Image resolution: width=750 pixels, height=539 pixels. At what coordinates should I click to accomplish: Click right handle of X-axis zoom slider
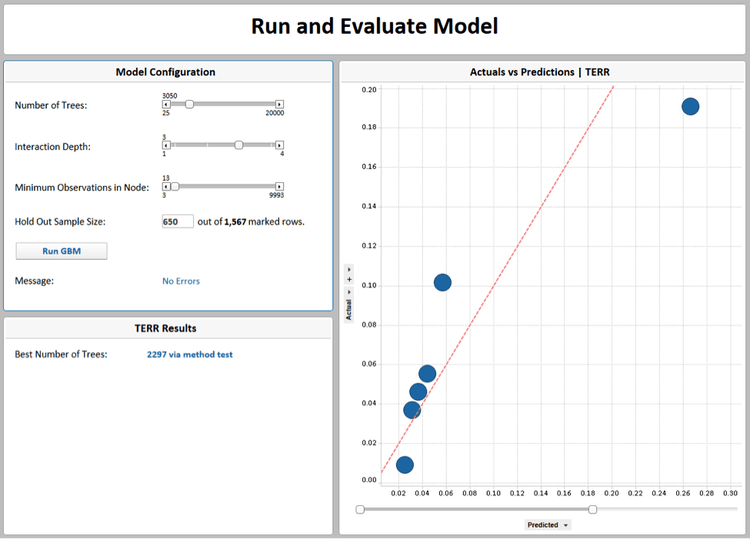pyautogui.click(x=592, y=509)
